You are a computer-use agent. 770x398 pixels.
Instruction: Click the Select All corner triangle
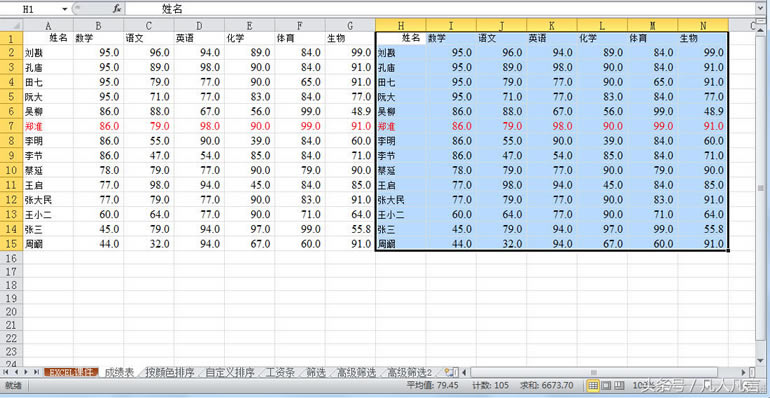(12, 25)
